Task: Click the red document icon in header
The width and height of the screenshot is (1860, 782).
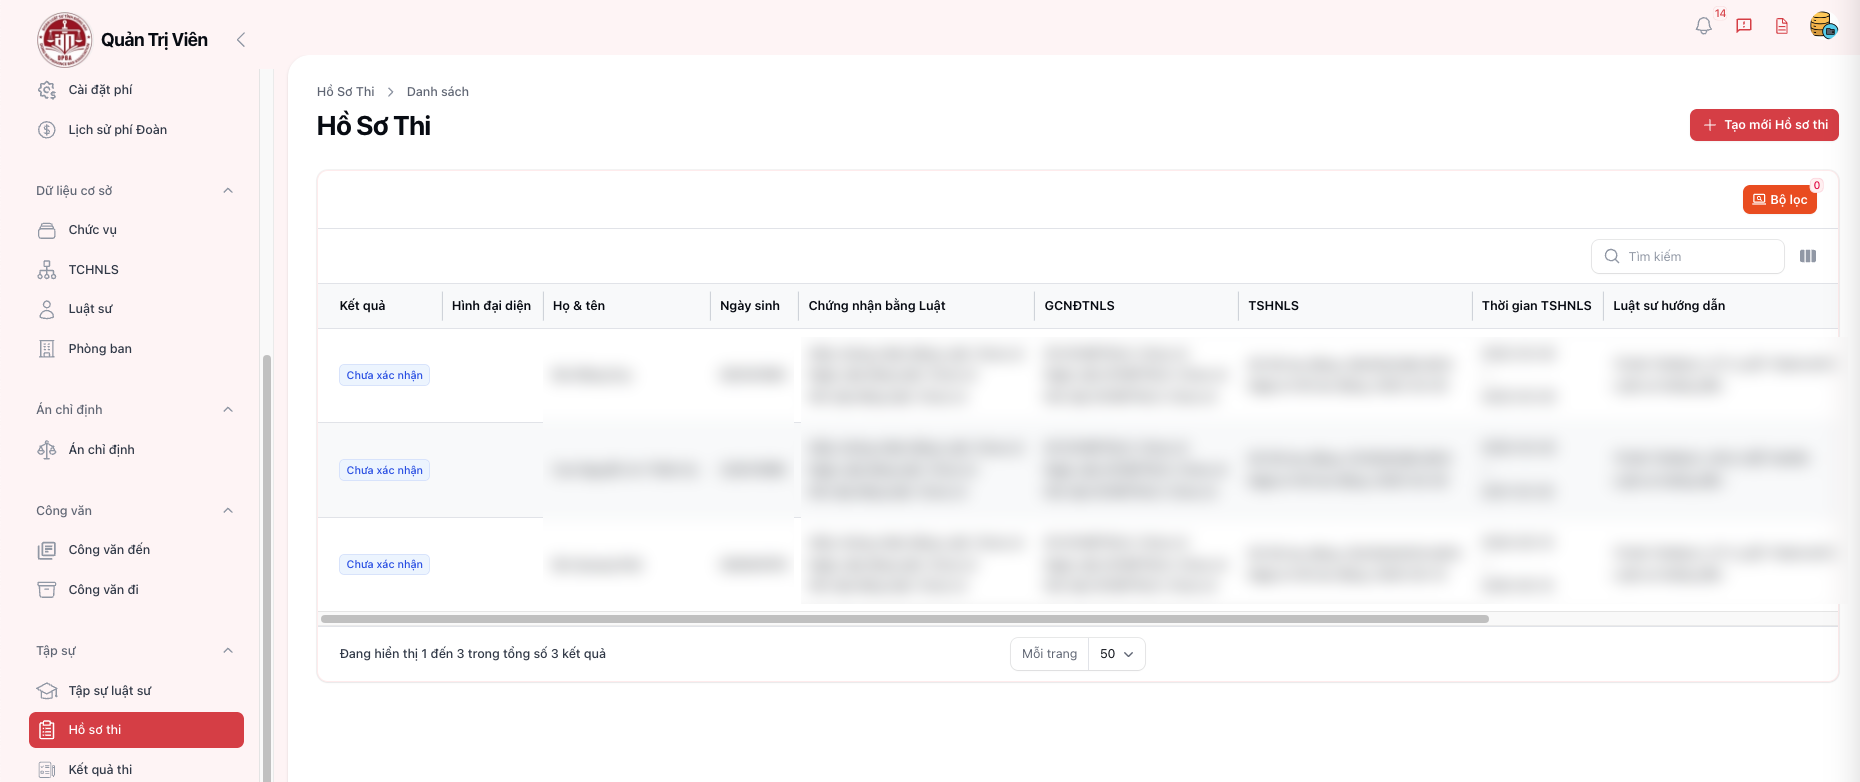Action: [1781, 26]
